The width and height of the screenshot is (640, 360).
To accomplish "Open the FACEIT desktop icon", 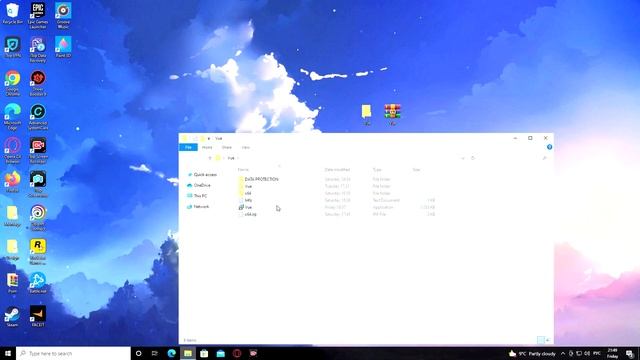I will pos(38,317).
